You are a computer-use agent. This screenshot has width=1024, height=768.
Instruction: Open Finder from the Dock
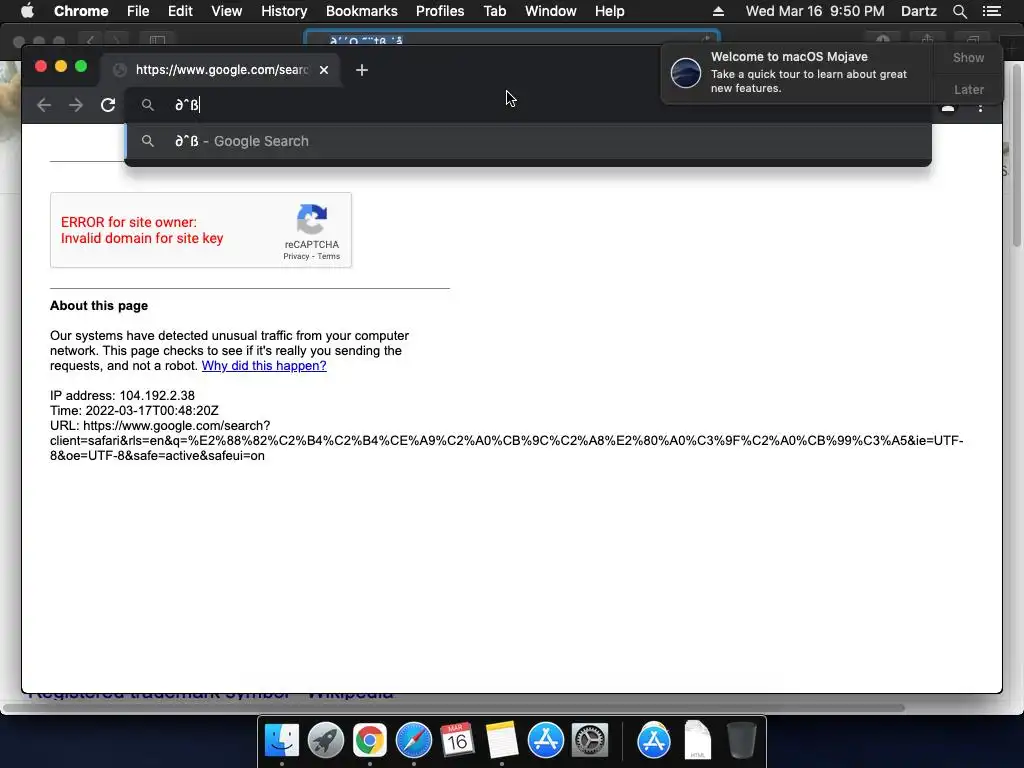pyautogui.click(x=281, y=740)
